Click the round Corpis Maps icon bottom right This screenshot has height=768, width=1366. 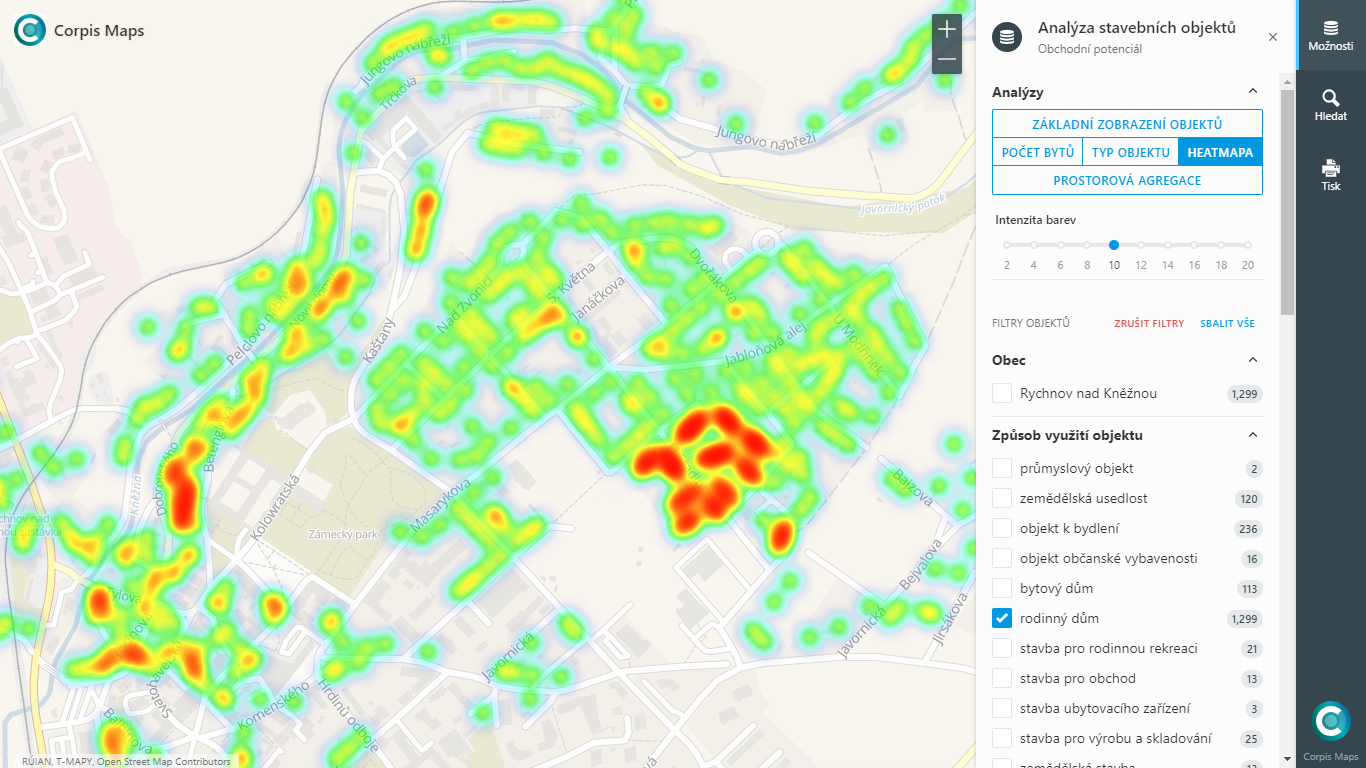tap(1331, 720)
